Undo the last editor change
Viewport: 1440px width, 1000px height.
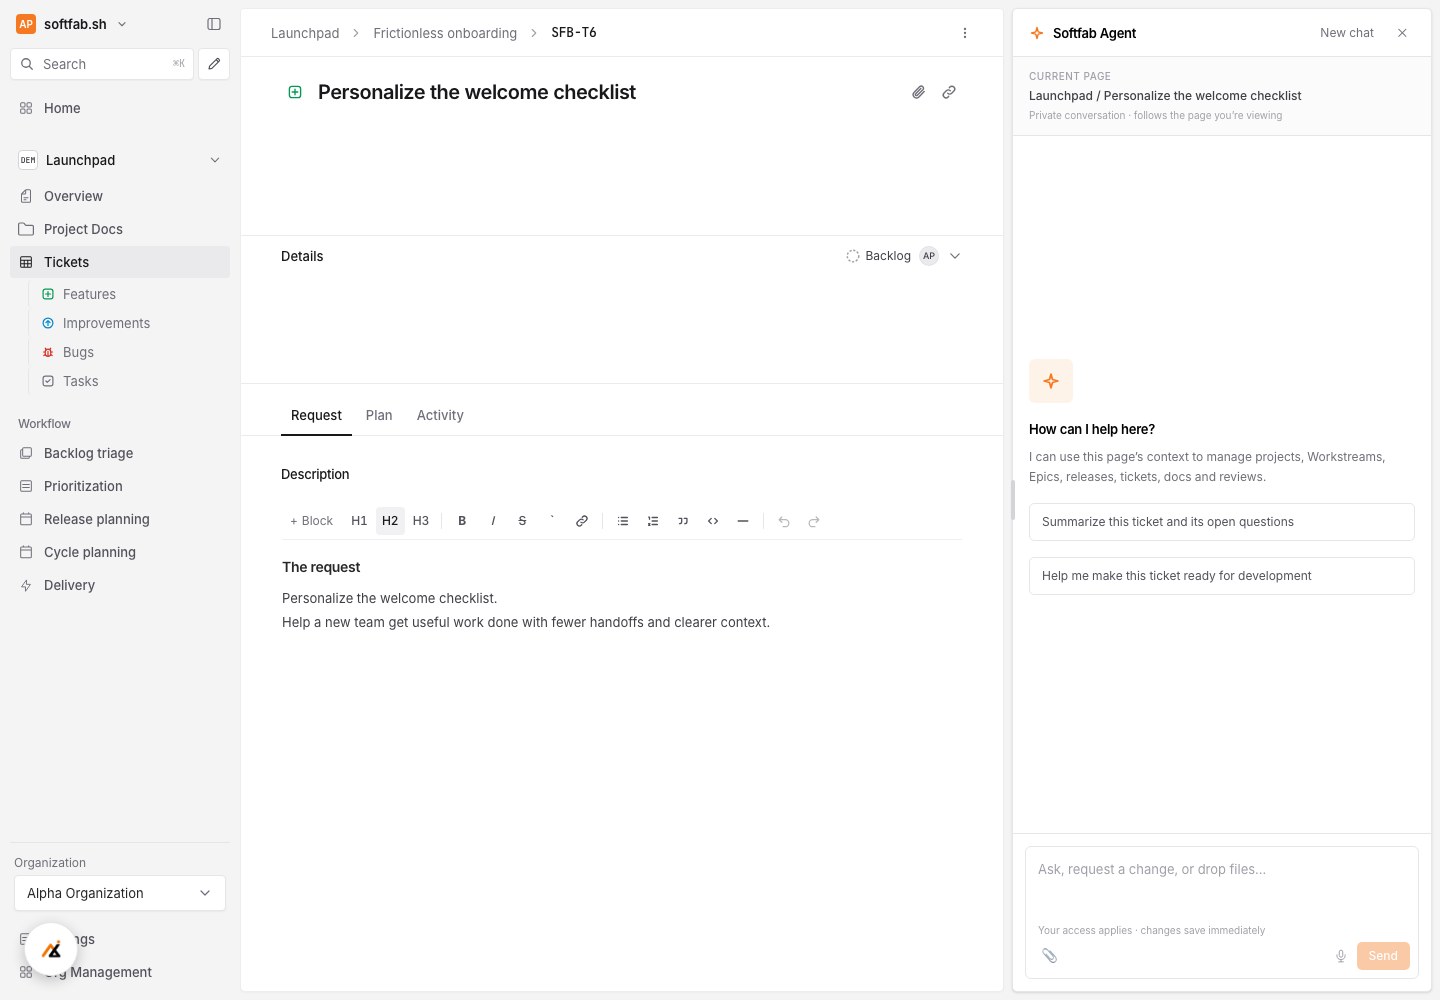tap(784, 521)
